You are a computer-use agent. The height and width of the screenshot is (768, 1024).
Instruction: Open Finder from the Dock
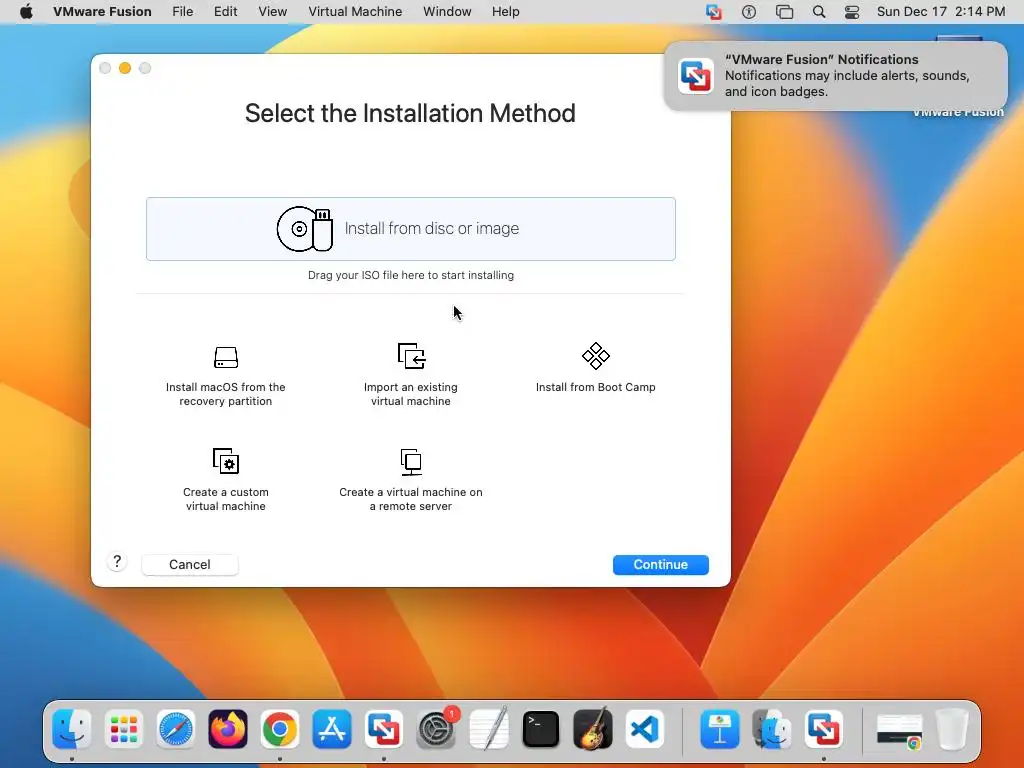[72, 729]
